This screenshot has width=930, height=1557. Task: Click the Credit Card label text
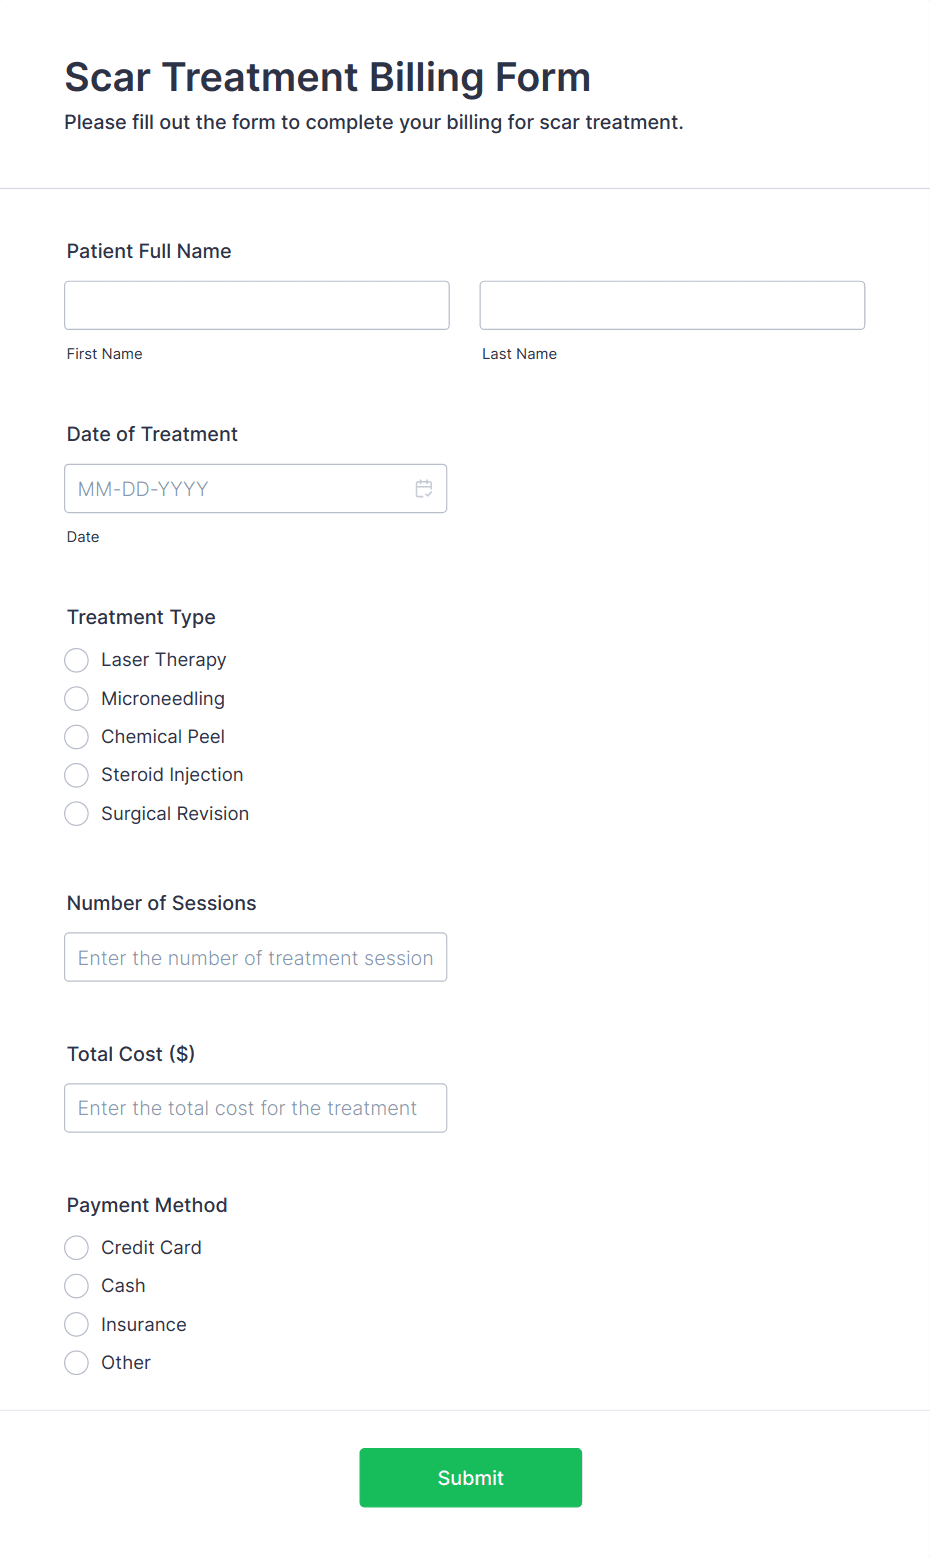pyautogui.click(x=151, y=1248)
